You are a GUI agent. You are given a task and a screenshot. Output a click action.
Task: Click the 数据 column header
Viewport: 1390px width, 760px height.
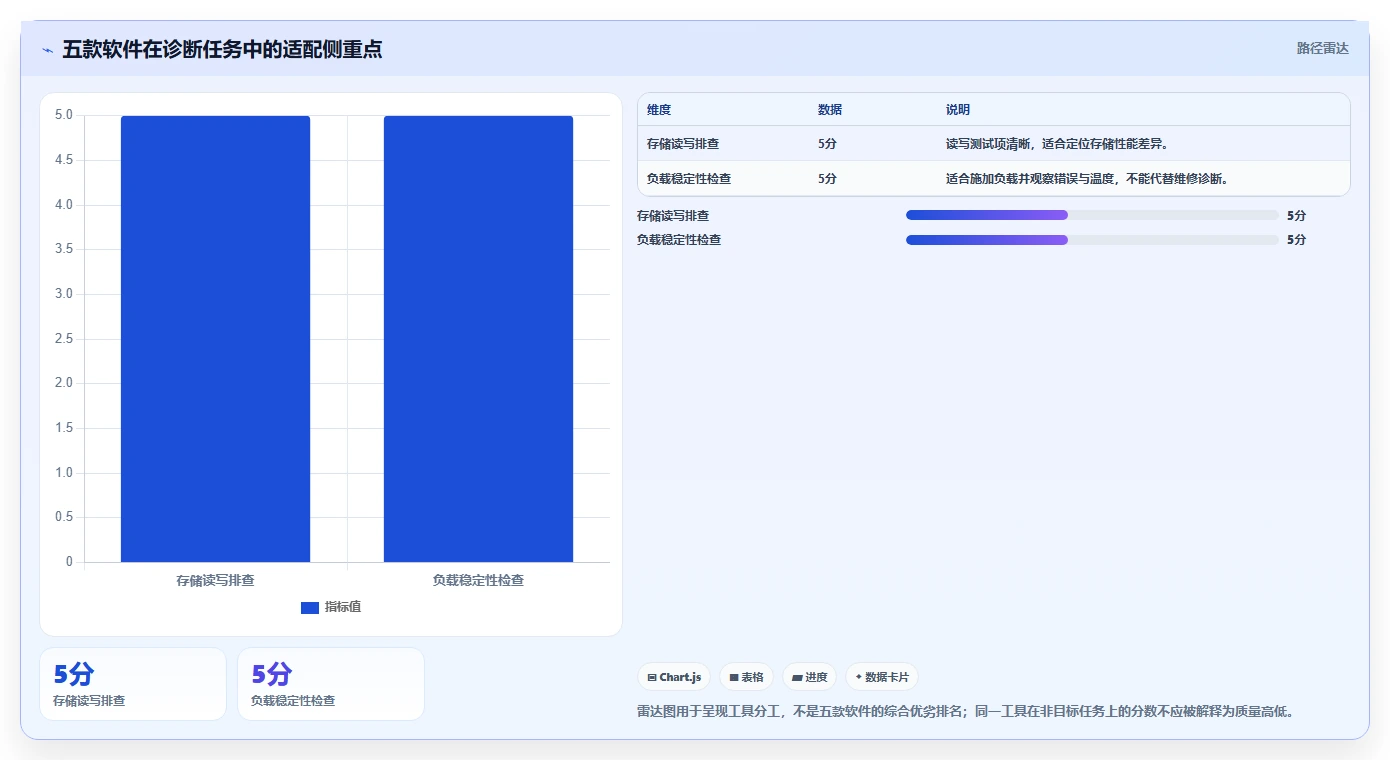point(830,110)
